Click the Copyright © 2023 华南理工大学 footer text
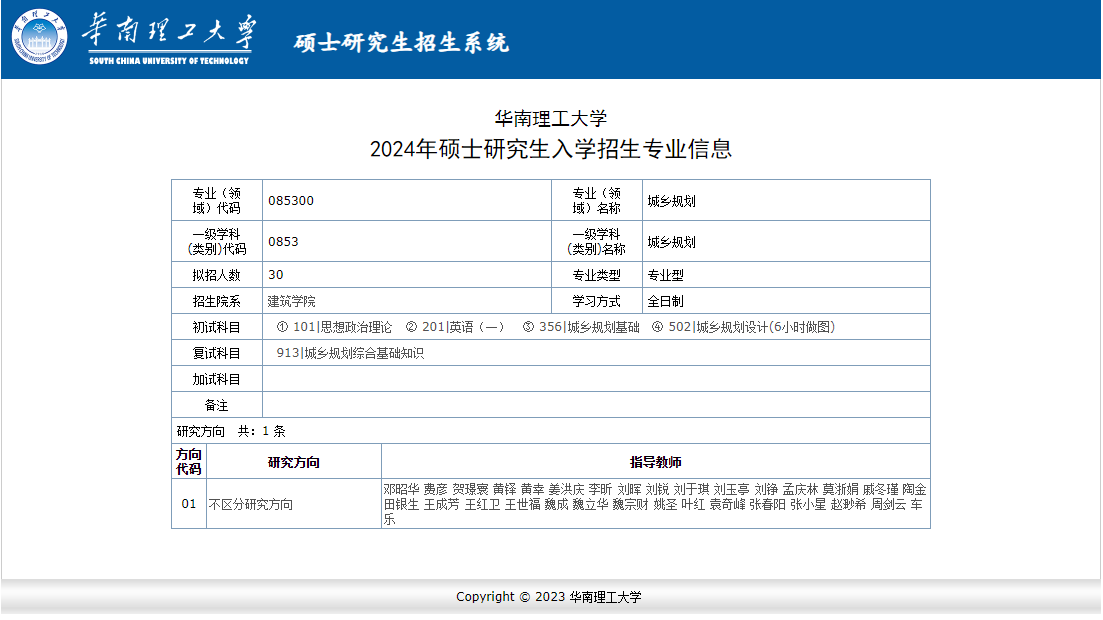 tap(549, 597)
